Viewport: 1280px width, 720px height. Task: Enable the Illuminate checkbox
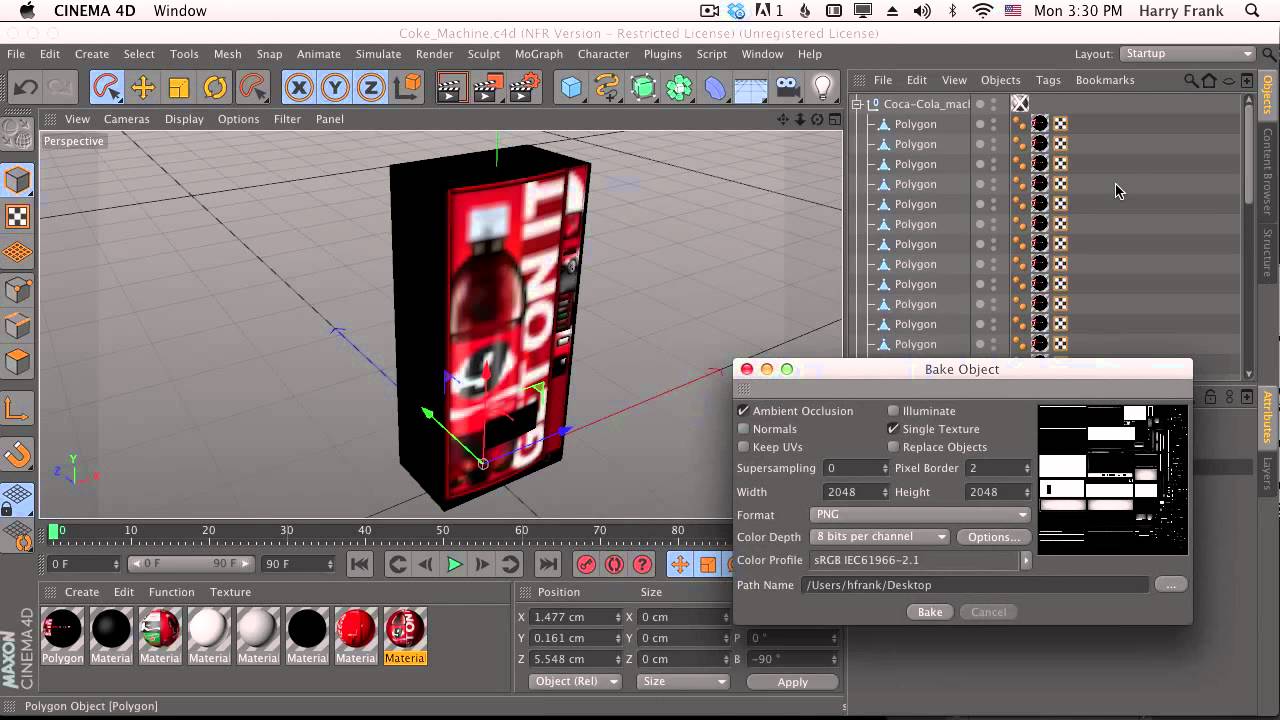coord(893,411)
